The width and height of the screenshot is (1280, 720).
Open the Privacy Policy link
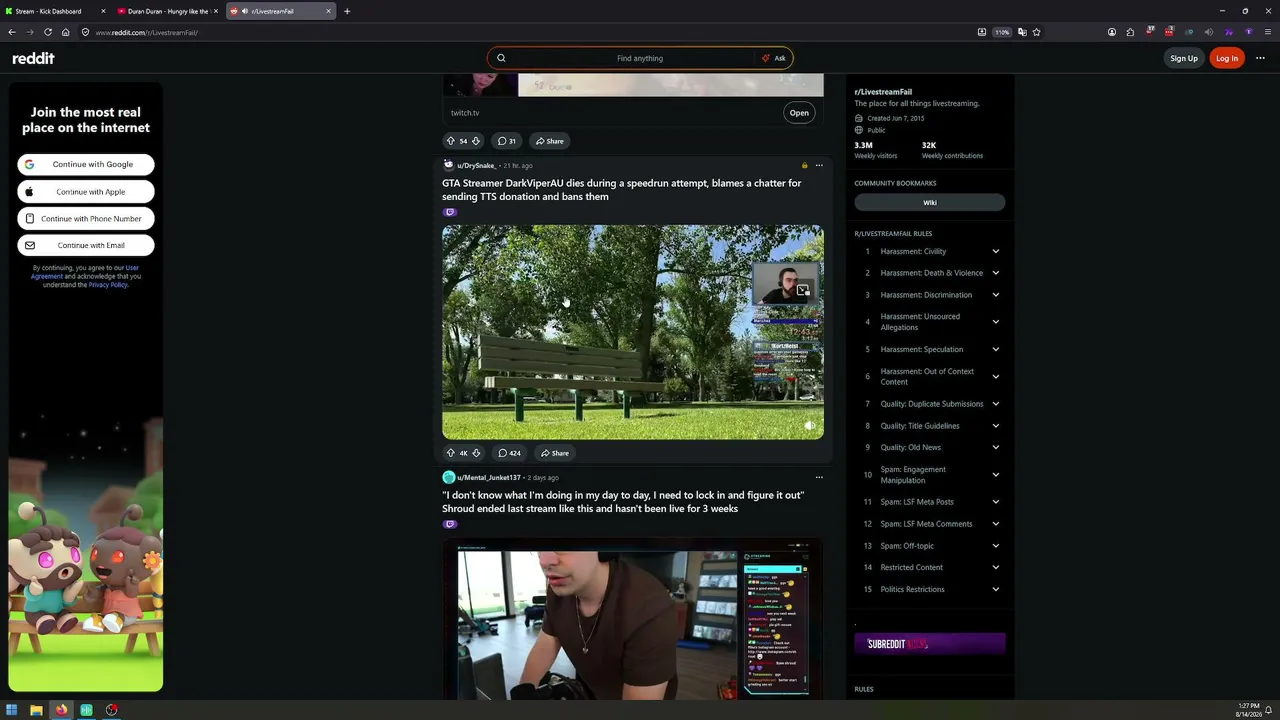click(x=108, y=285)
